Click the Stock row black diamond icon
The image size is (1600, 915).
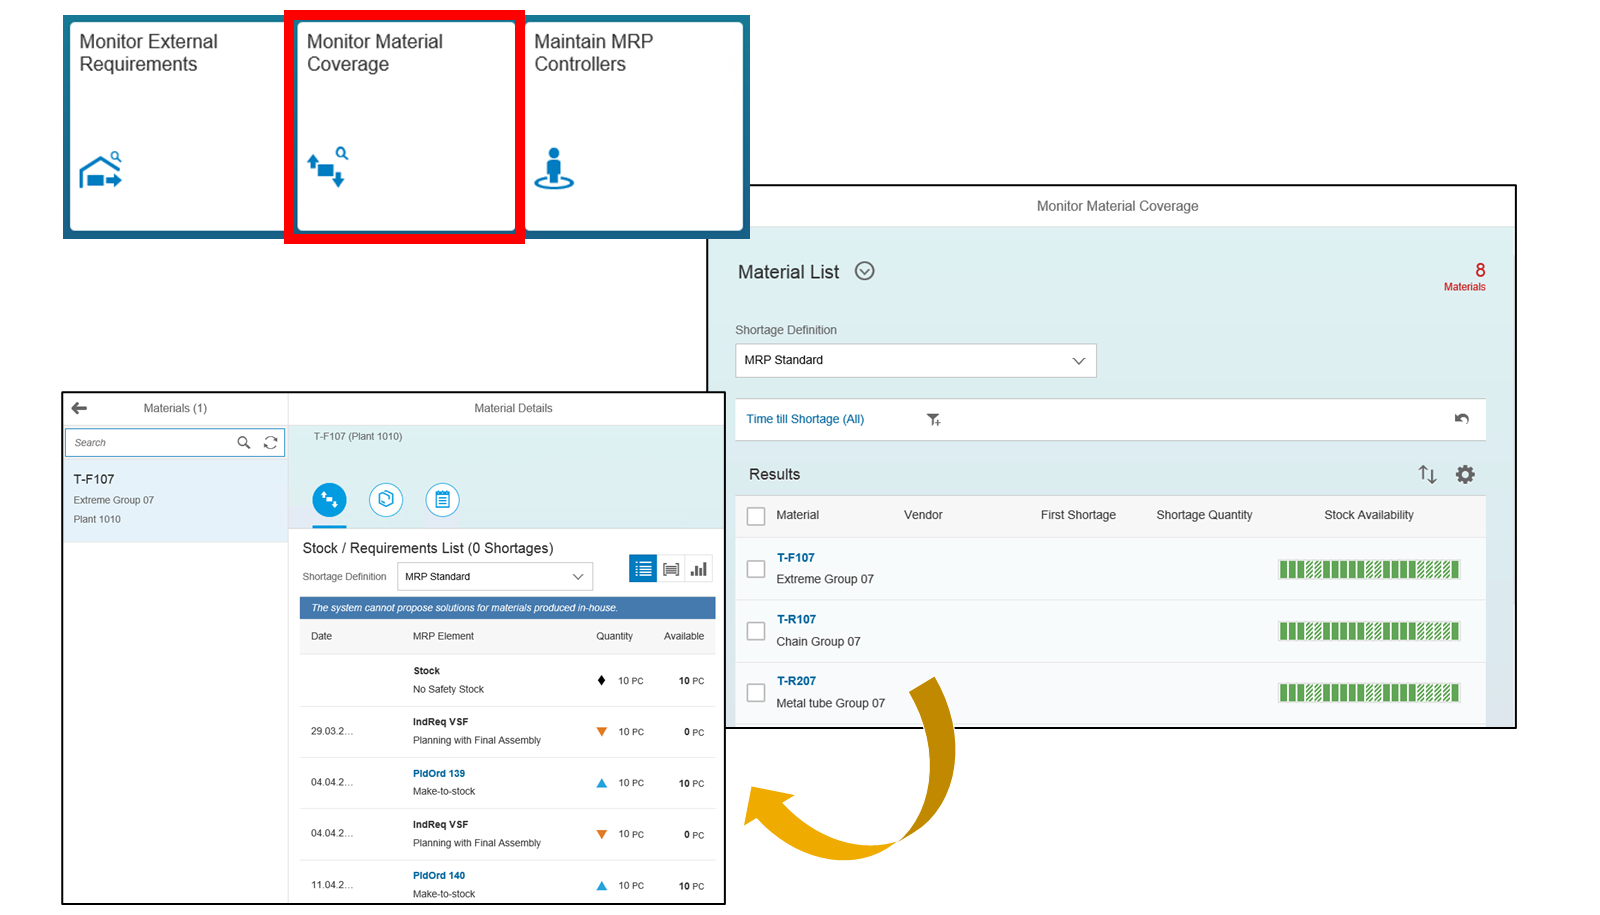click(601, 680)
